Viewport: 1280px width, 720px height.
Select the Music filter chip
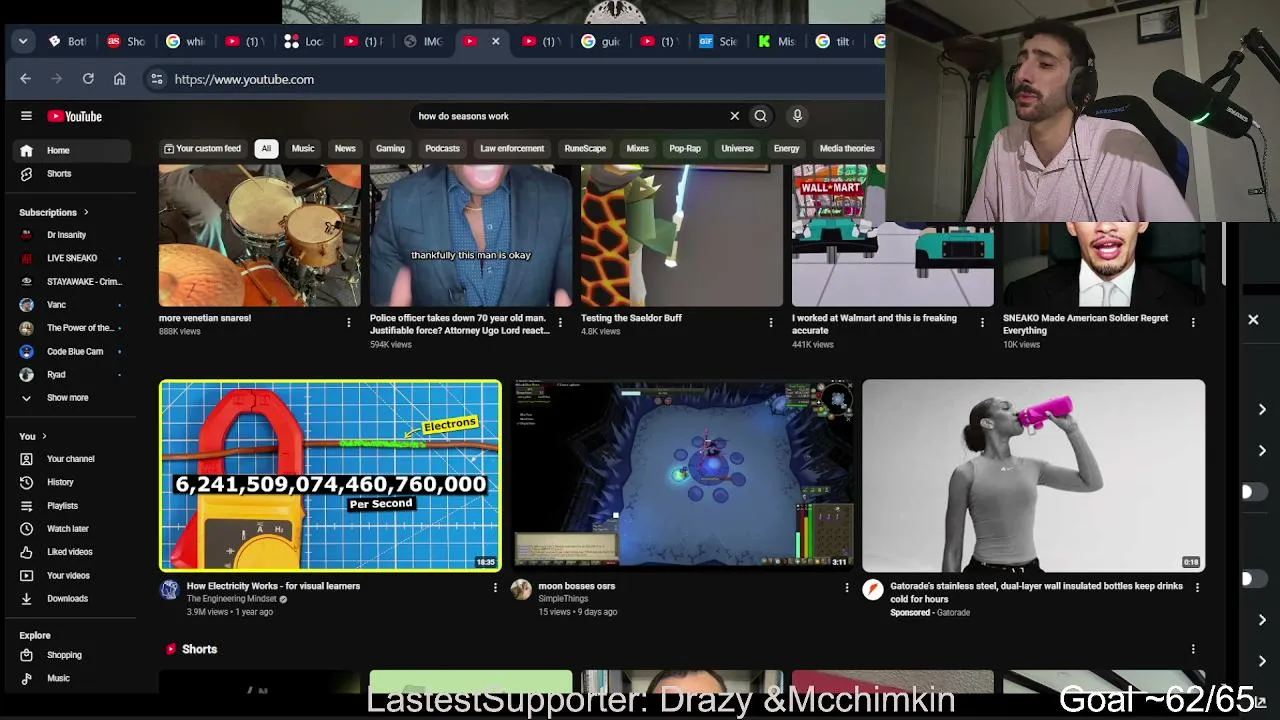click(x=303, y=149)
